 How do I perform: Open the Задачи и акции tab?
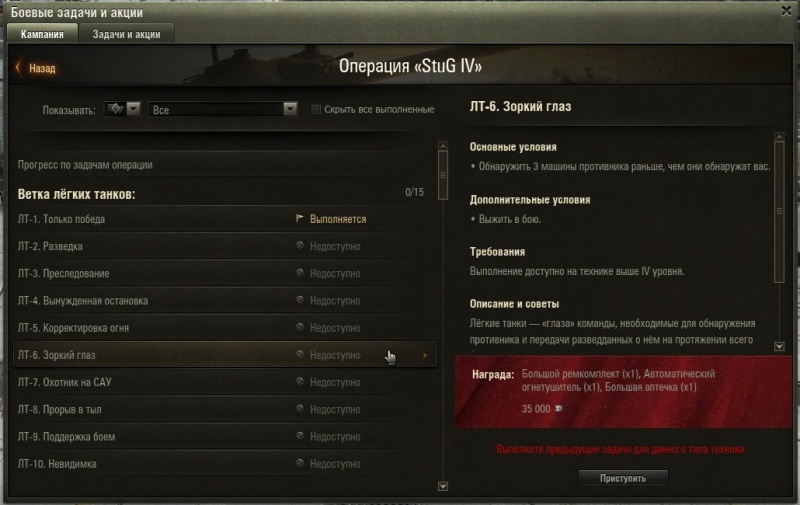(x=127, y=34)
